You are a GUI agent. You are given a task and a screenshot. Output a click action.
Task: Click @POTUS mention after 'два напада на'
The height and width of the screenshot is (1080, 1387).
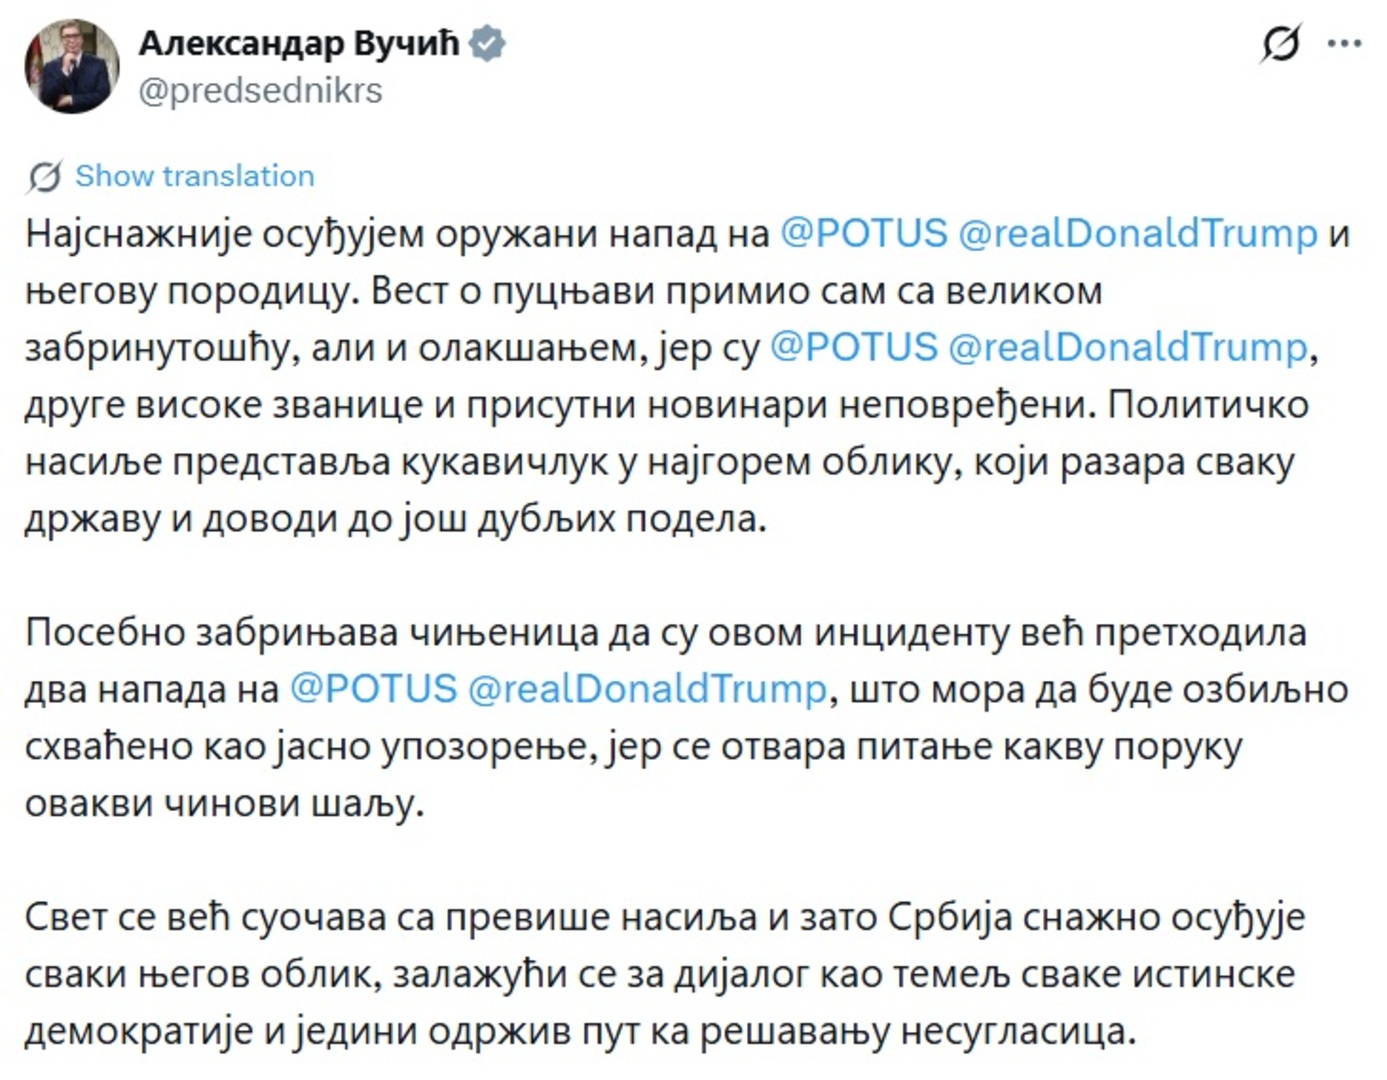coord(373,689)
